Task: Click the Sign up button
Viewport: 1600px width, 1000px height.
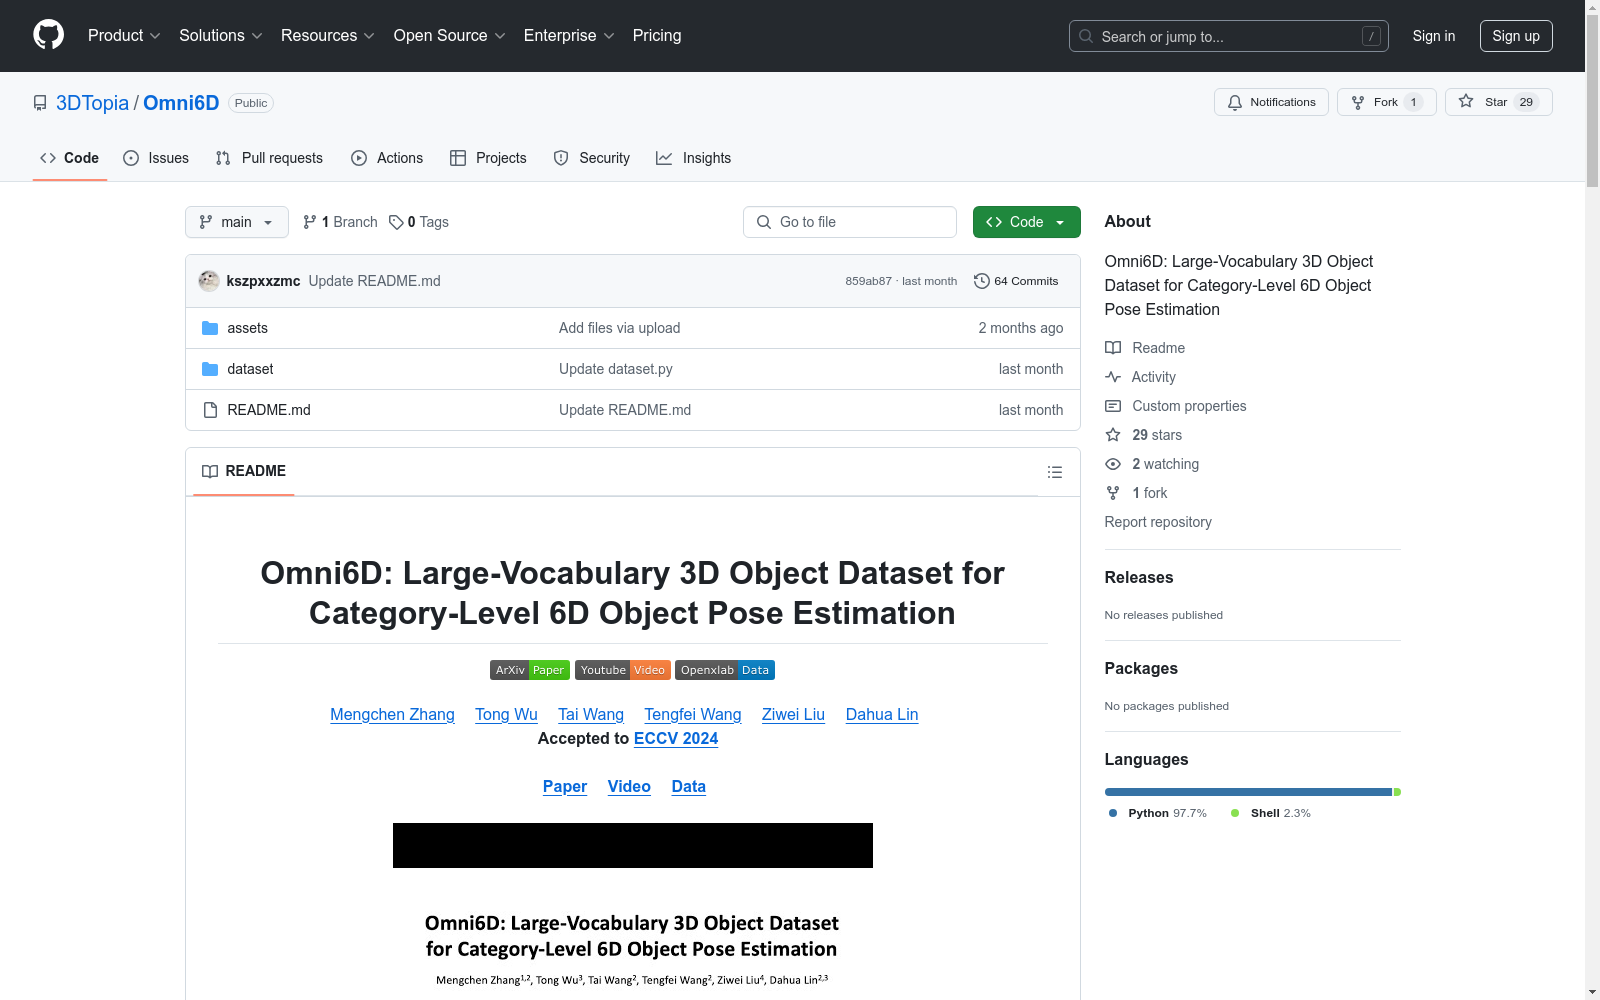Action: (x=1516, y=36)
